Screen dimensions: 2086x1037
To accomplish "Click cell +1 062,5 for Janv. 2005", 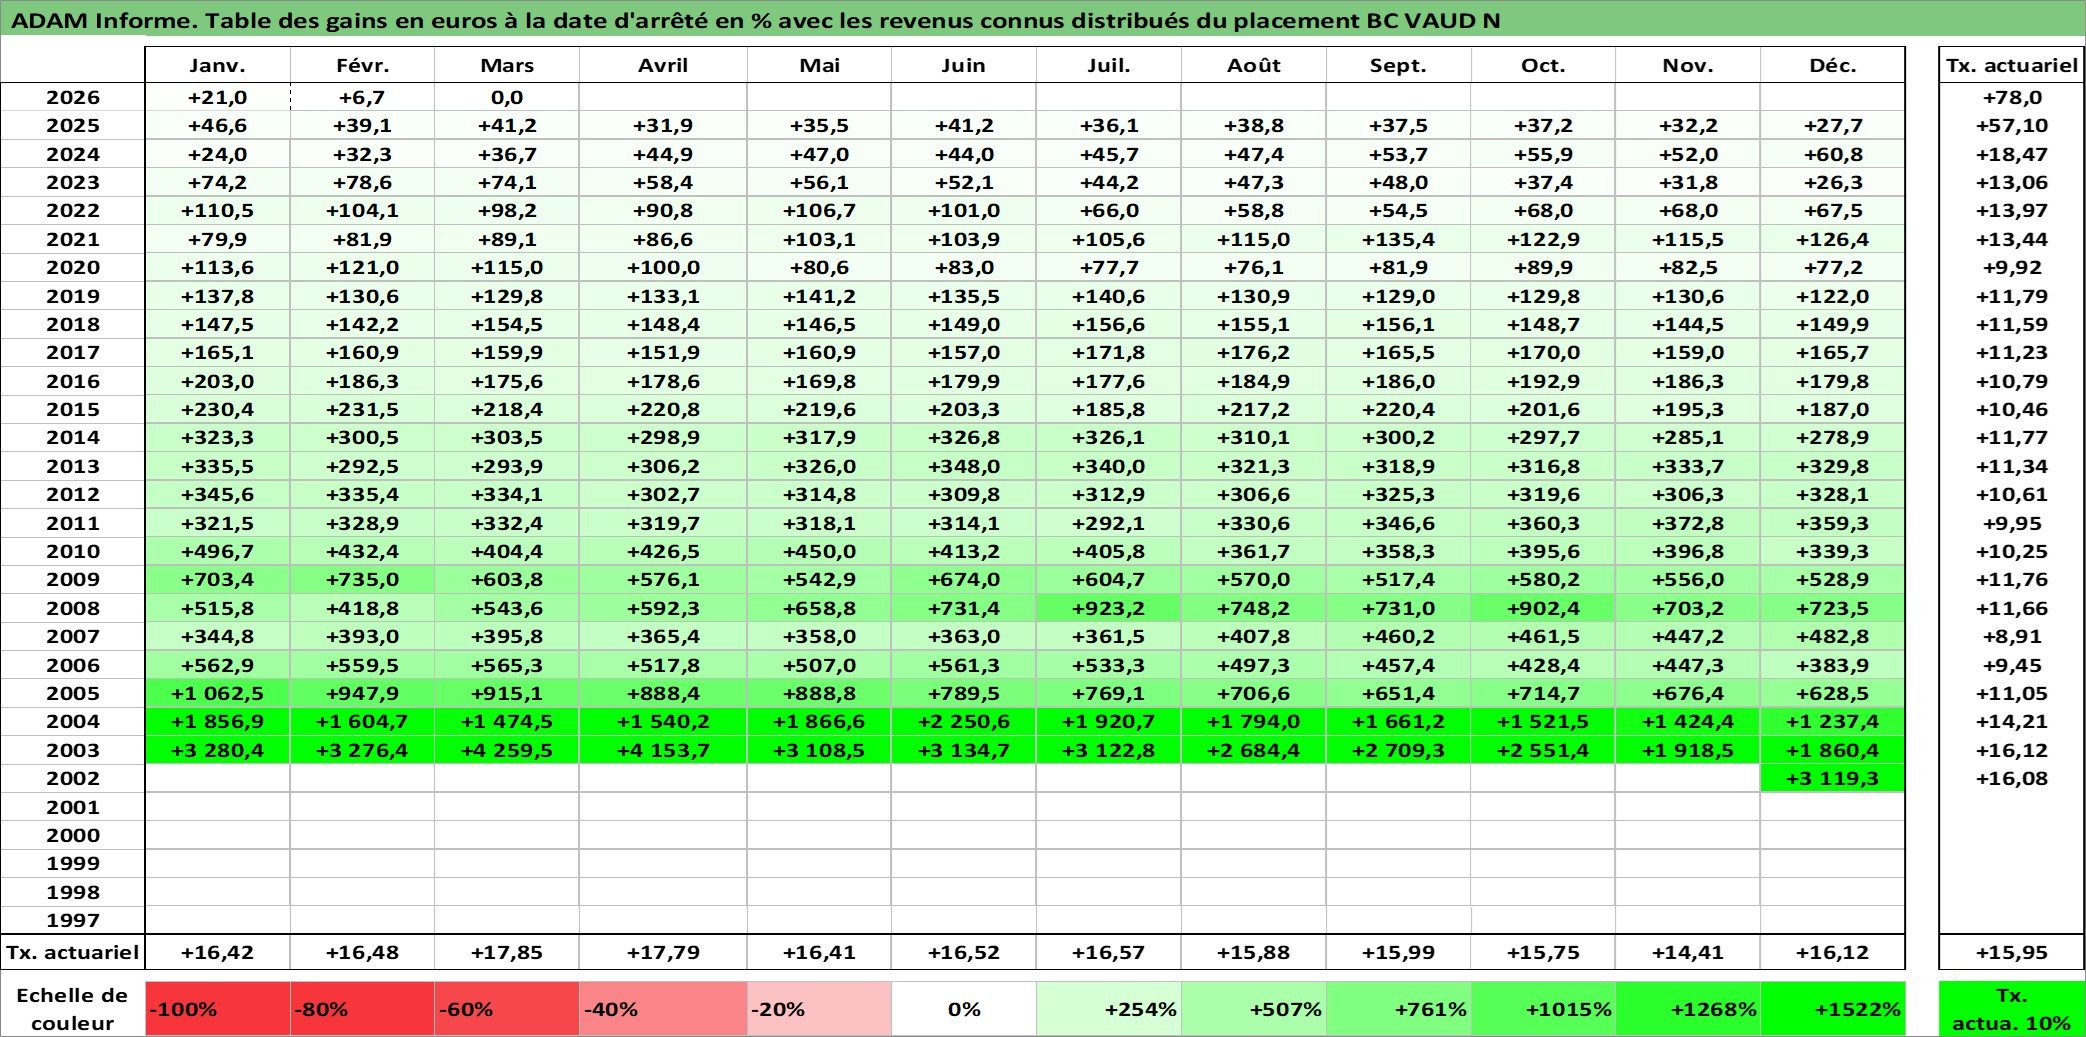I will coord(218,693).
